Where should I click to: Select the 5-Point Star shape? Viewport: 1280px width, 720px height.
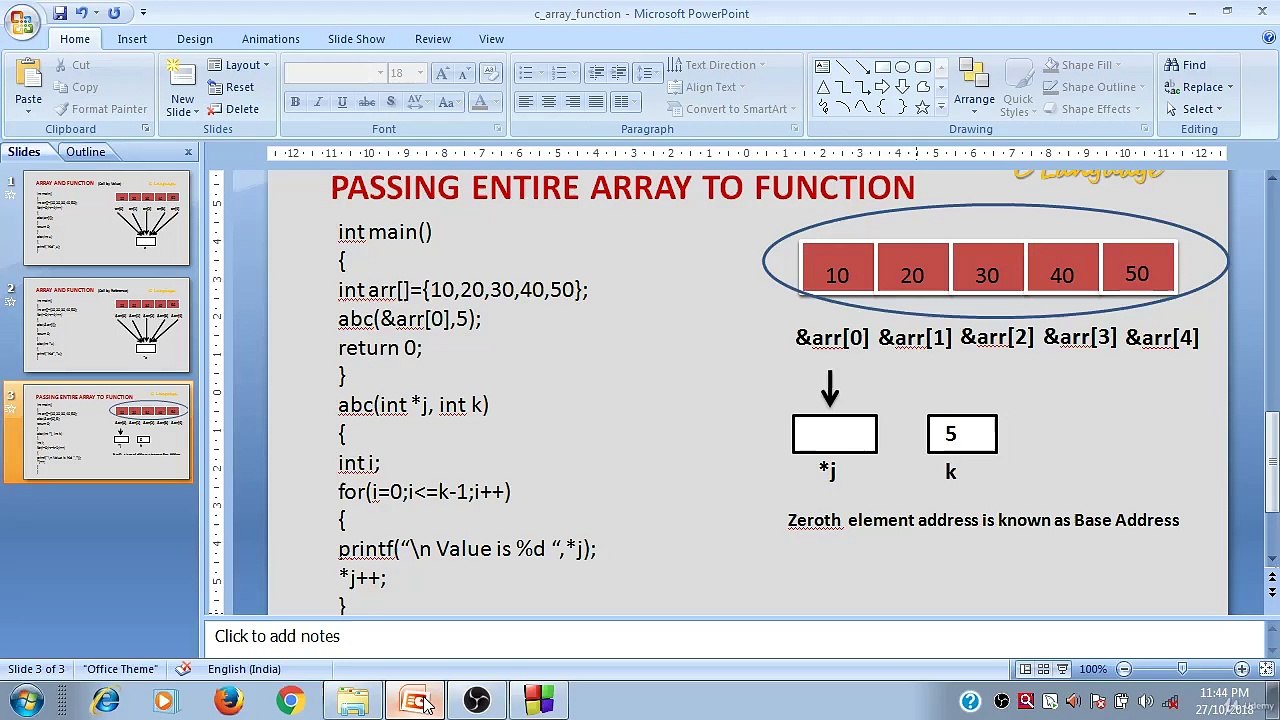coord(923,107)
